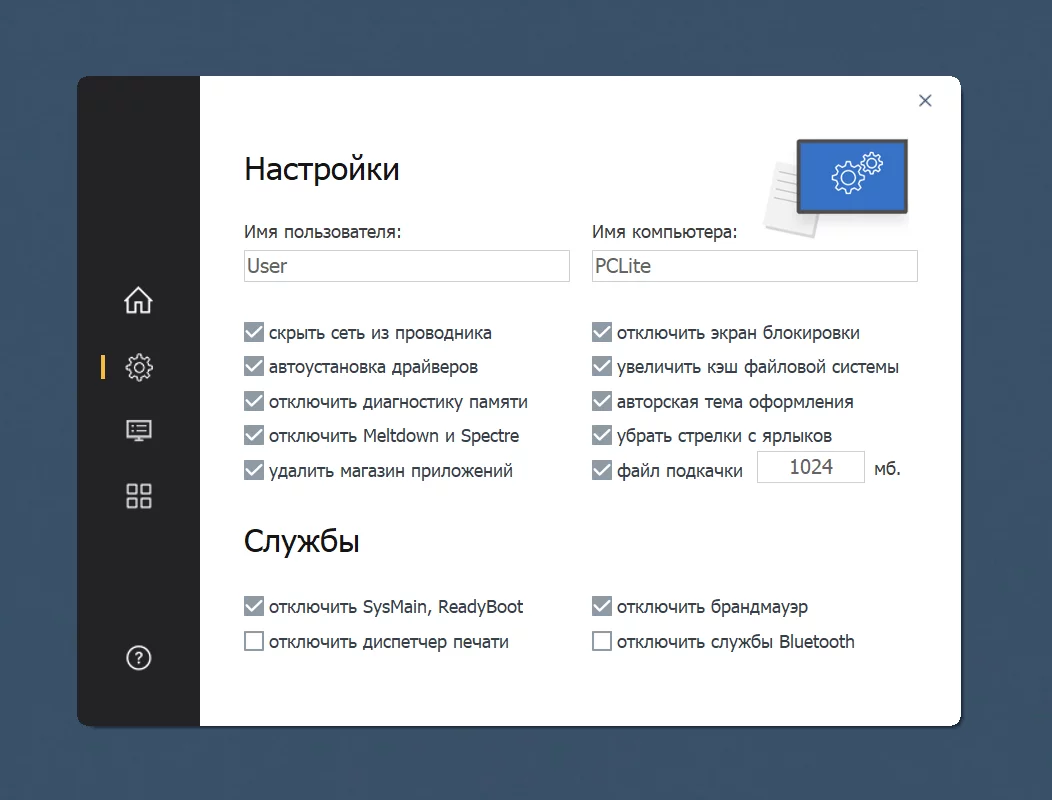Click the Имя компьютера input field
This screenshot has height=800, width=1052.
click(x=754, y=266)
